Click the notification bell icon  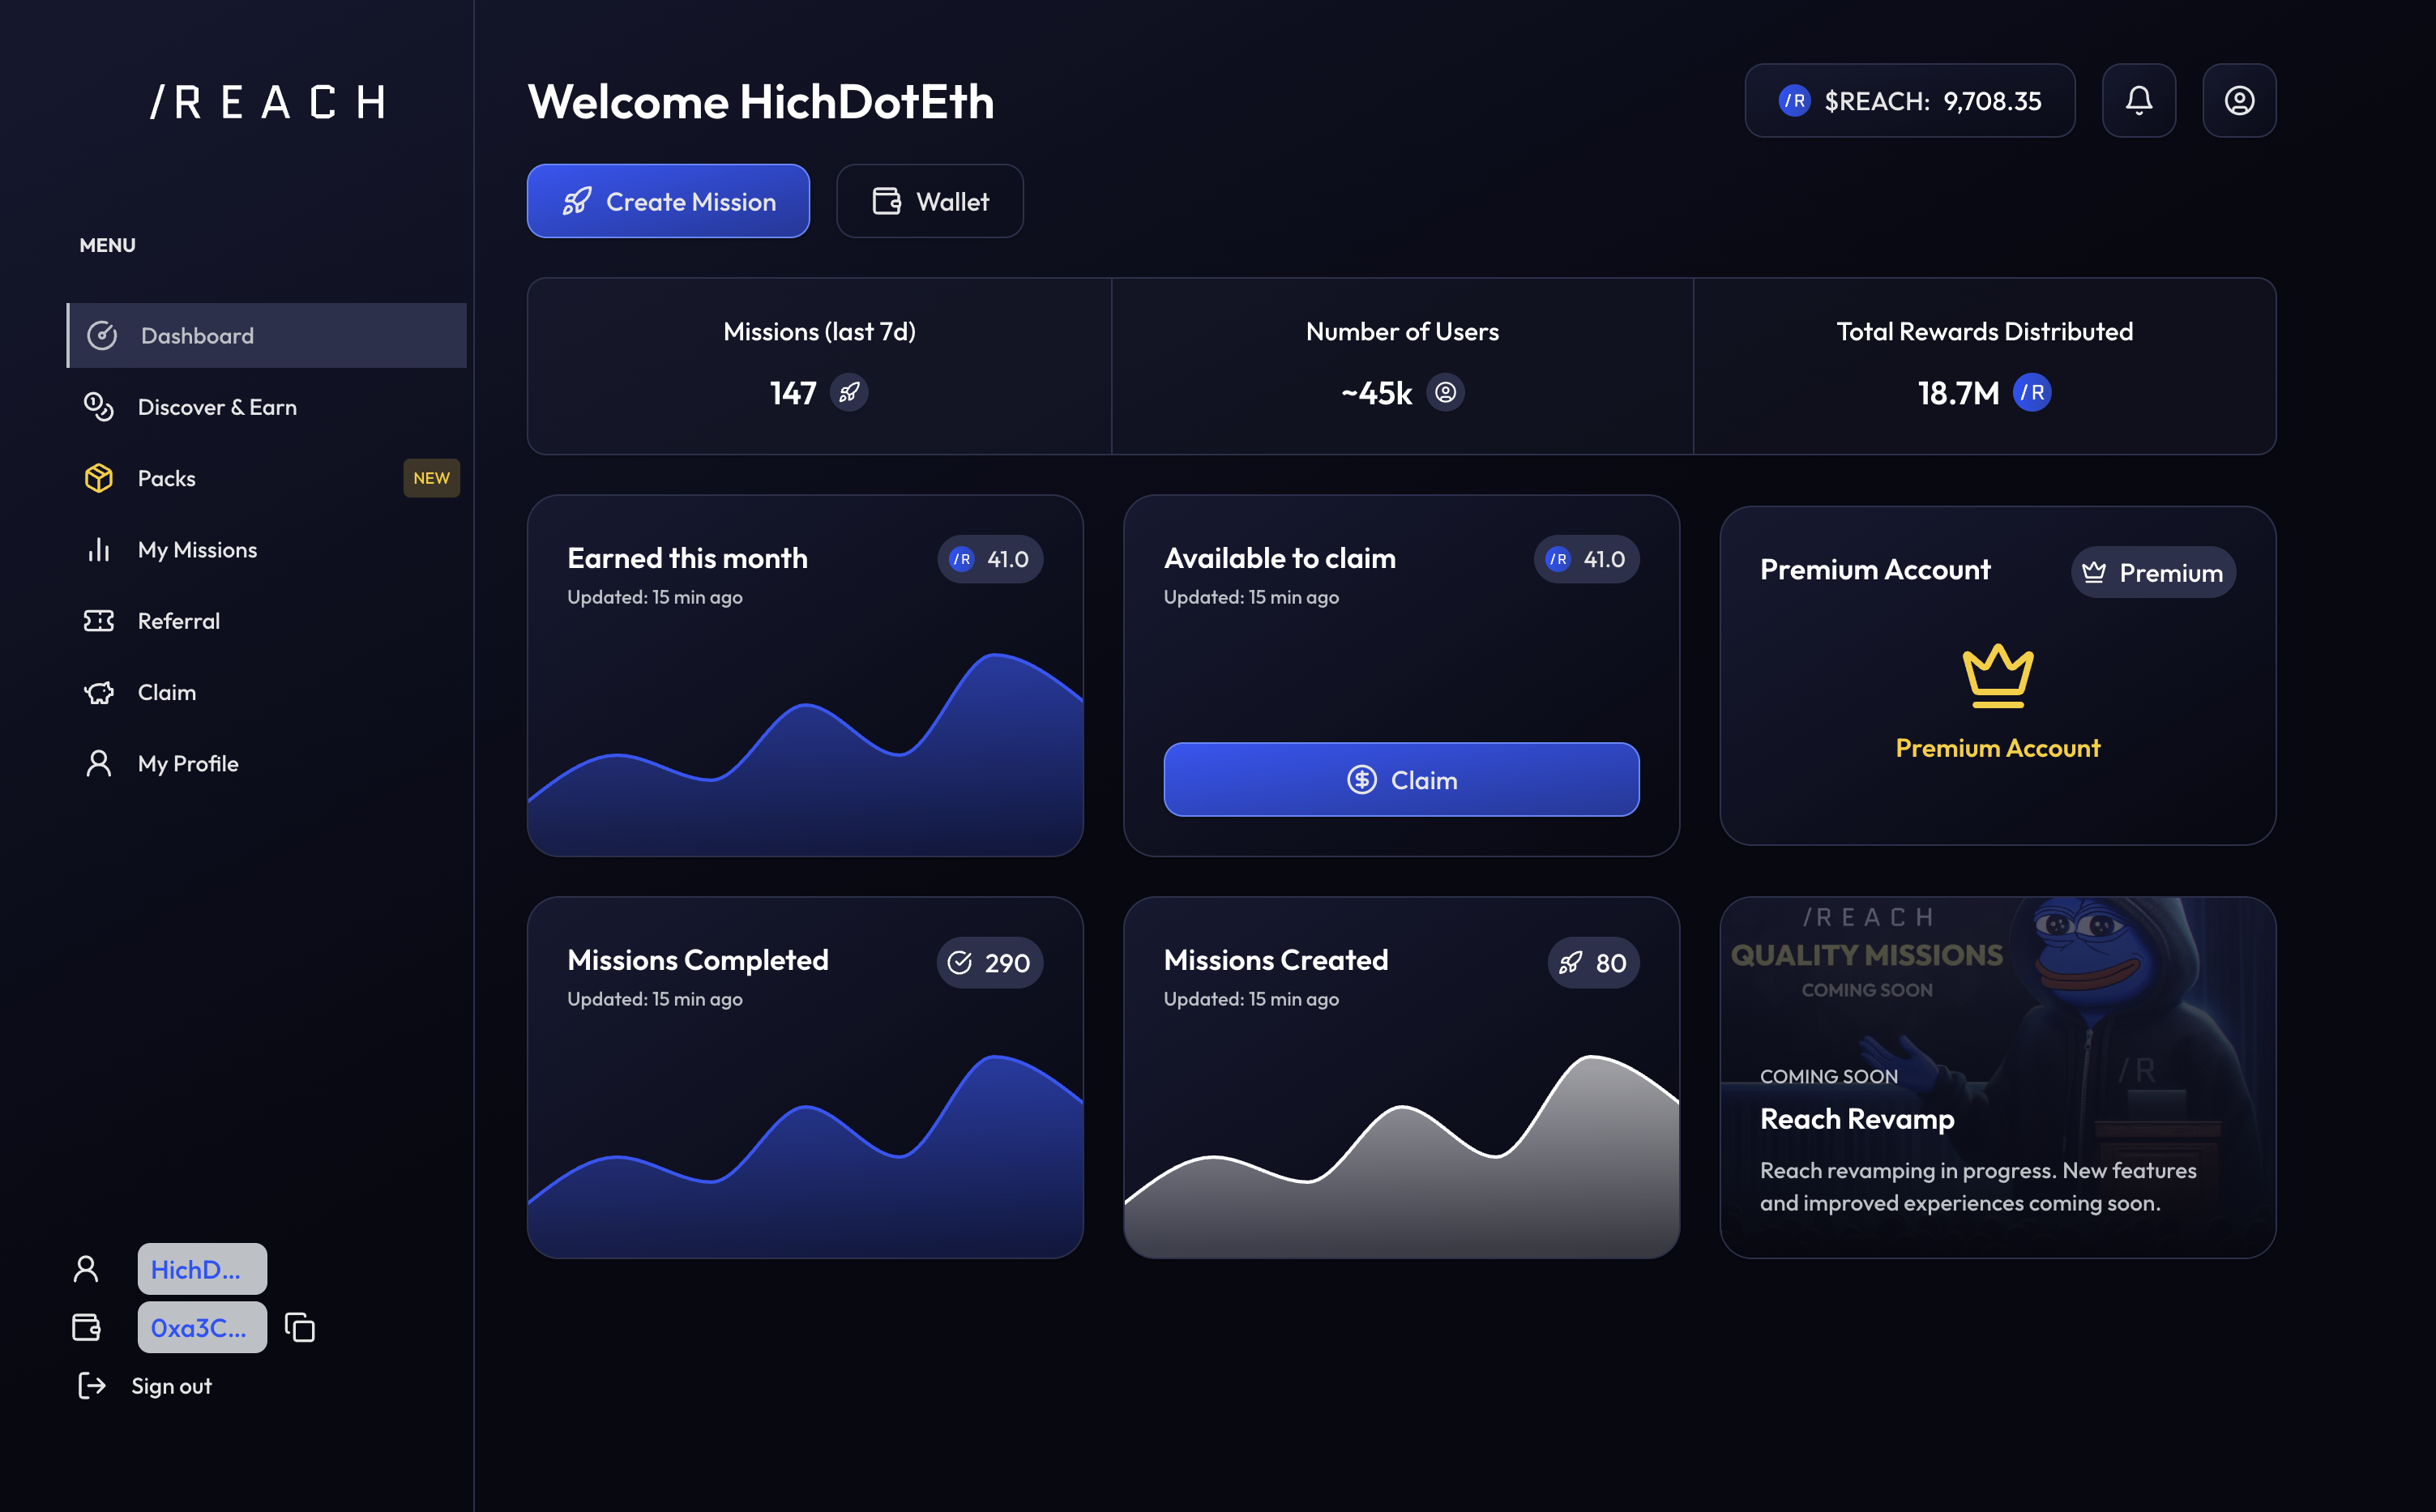point(2138,101)
